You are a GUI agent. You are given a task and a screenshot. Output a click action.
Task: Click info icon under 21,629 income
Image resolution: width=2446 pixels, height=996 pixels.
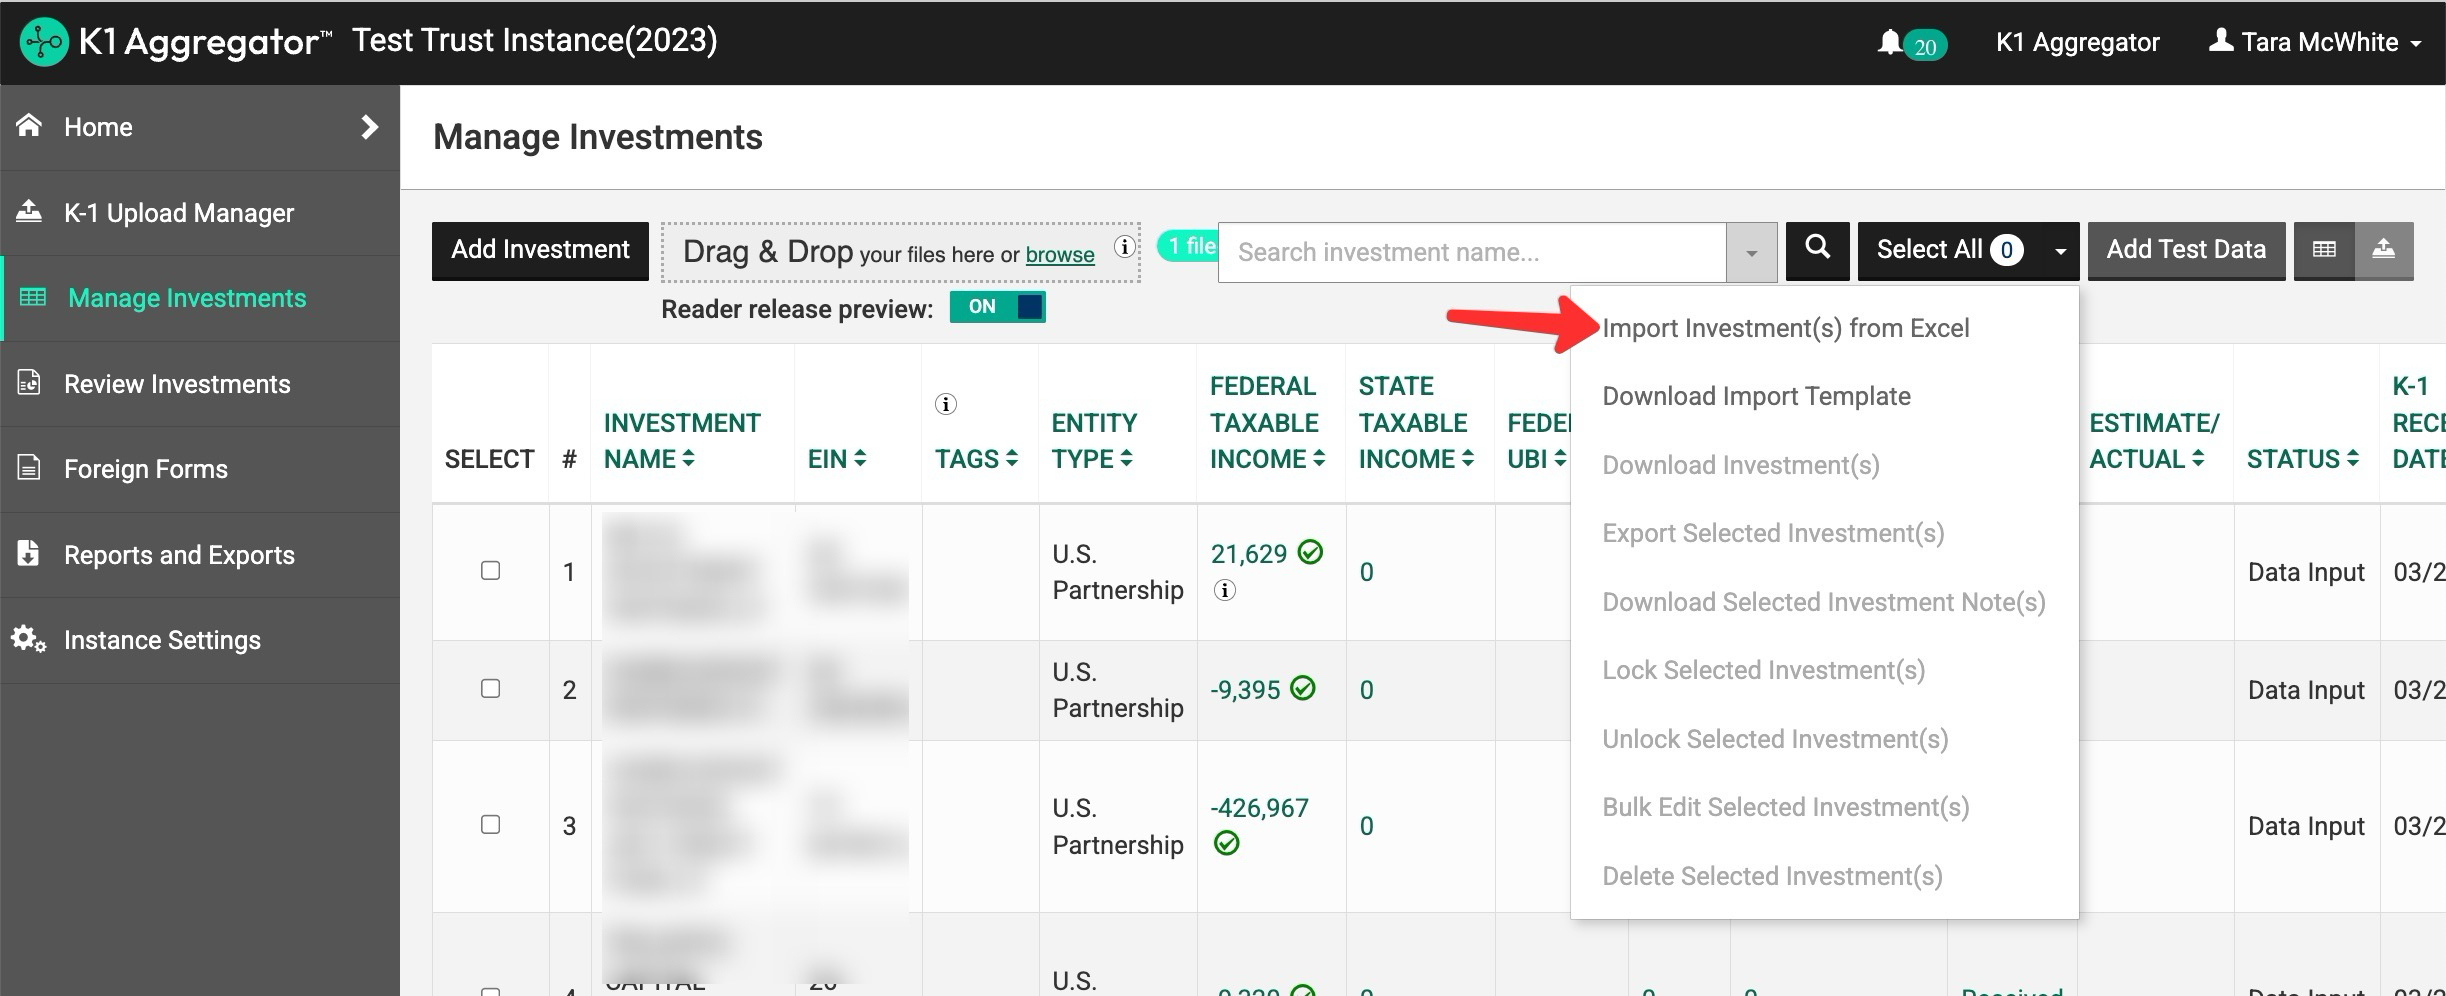1224,591
